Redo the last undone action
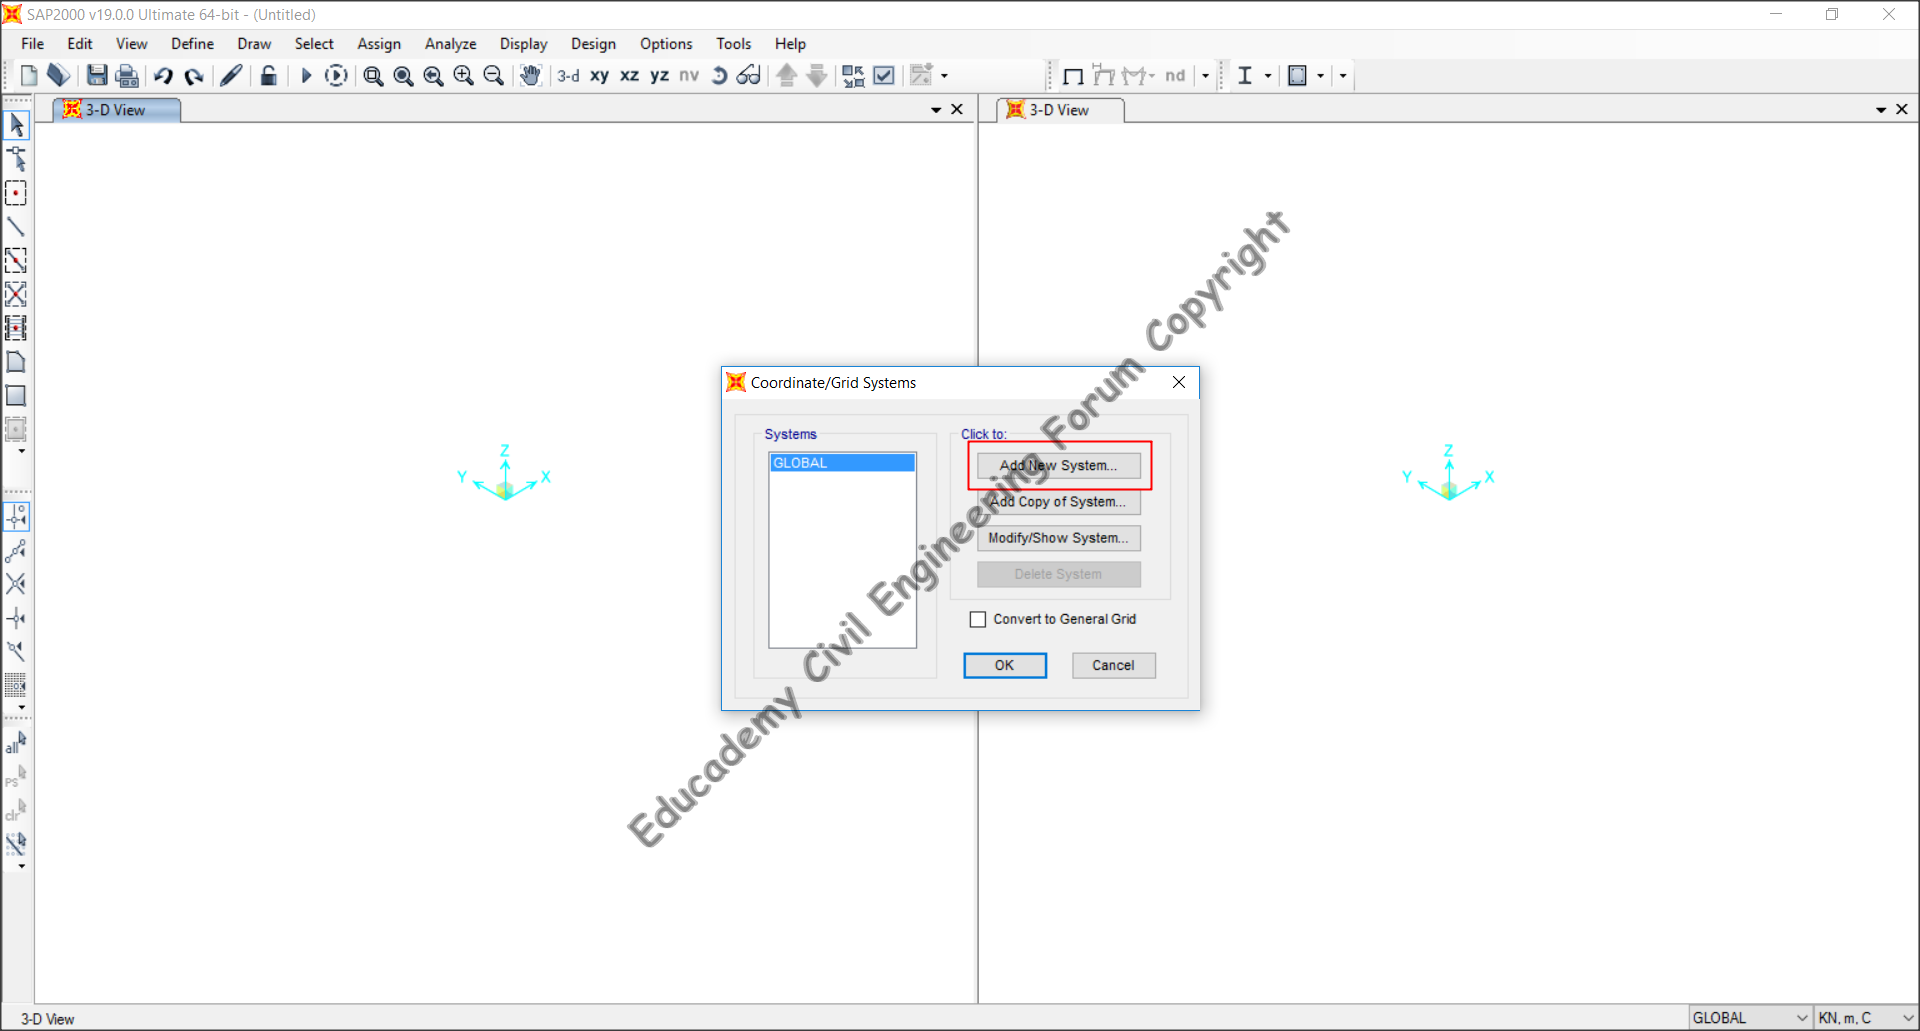The height and width of the screenshot is (1031, 1920). (x=194, y=75)
